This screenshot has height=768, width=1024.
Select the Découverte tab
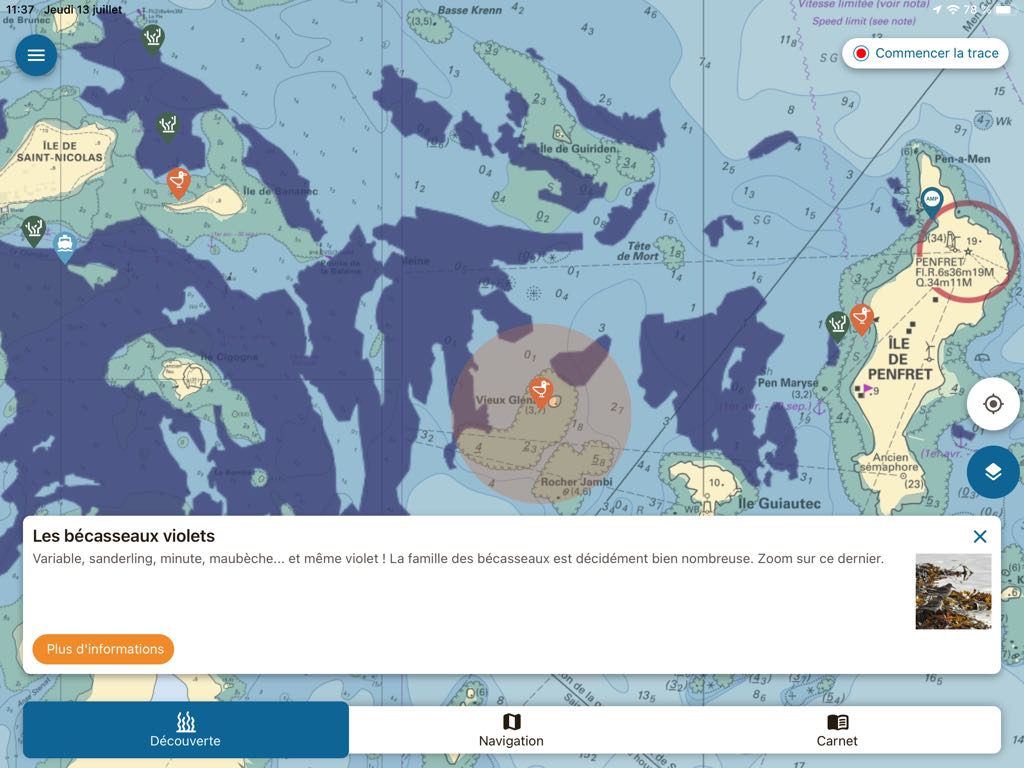click(x=185, y=729)
